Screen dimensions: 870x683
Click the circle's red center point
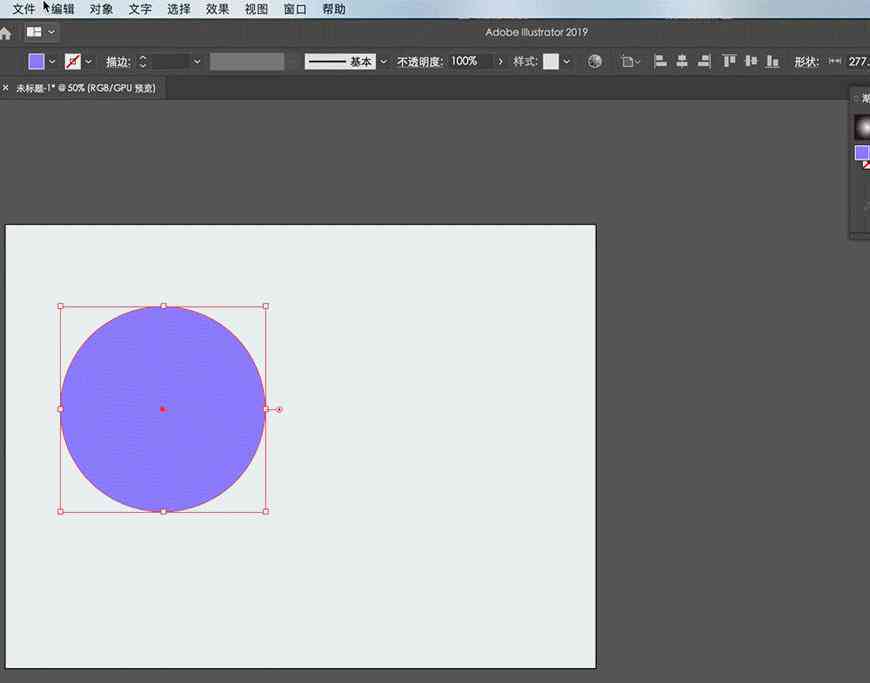pyautogui.click(x=163, y=409)
